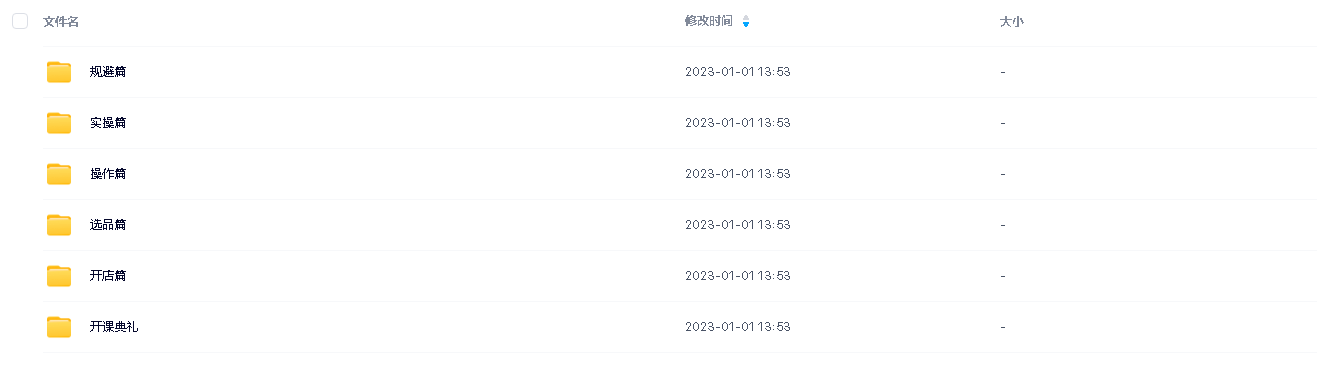
Task: Toggle the 修改时间 sort arrow icon
Action: coord(746,21)
